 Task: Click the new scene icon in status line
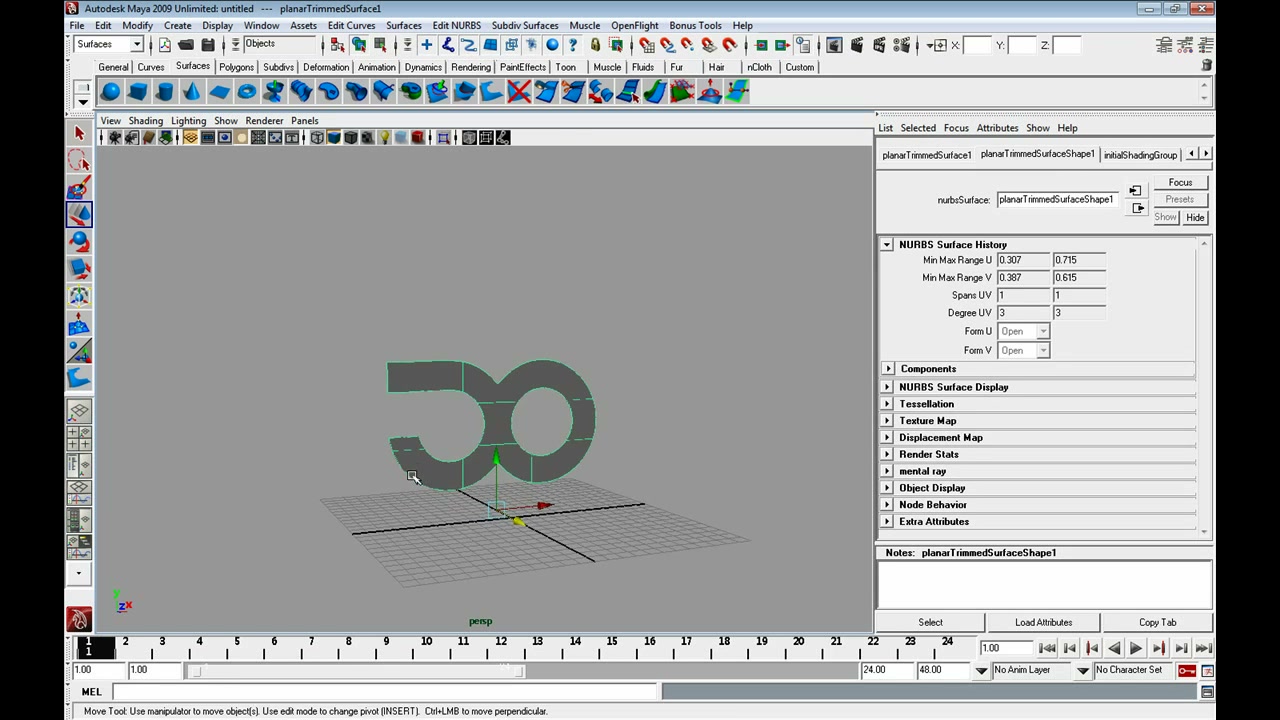click(x=164, y=45)
